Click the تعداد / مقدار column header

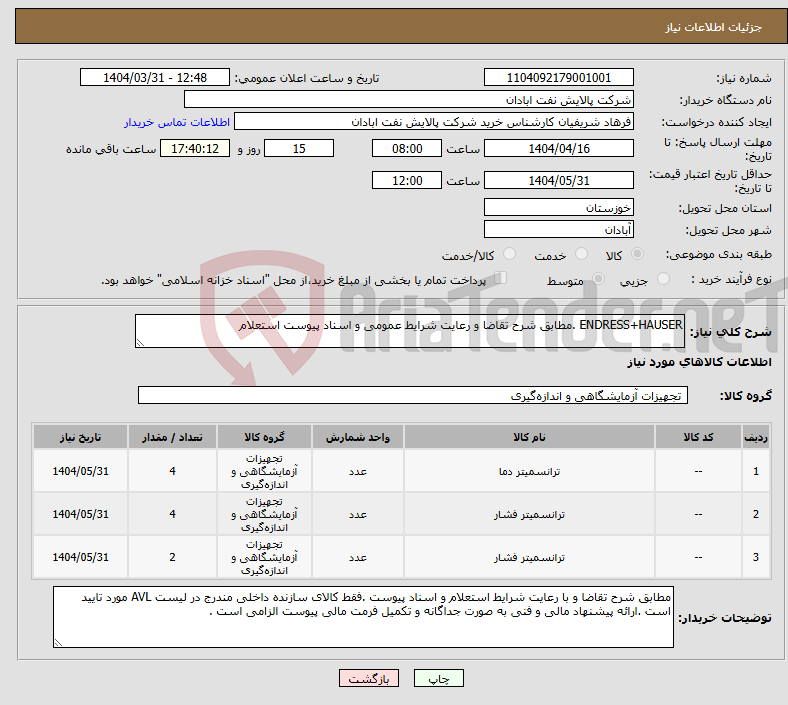tap(172, 437)
